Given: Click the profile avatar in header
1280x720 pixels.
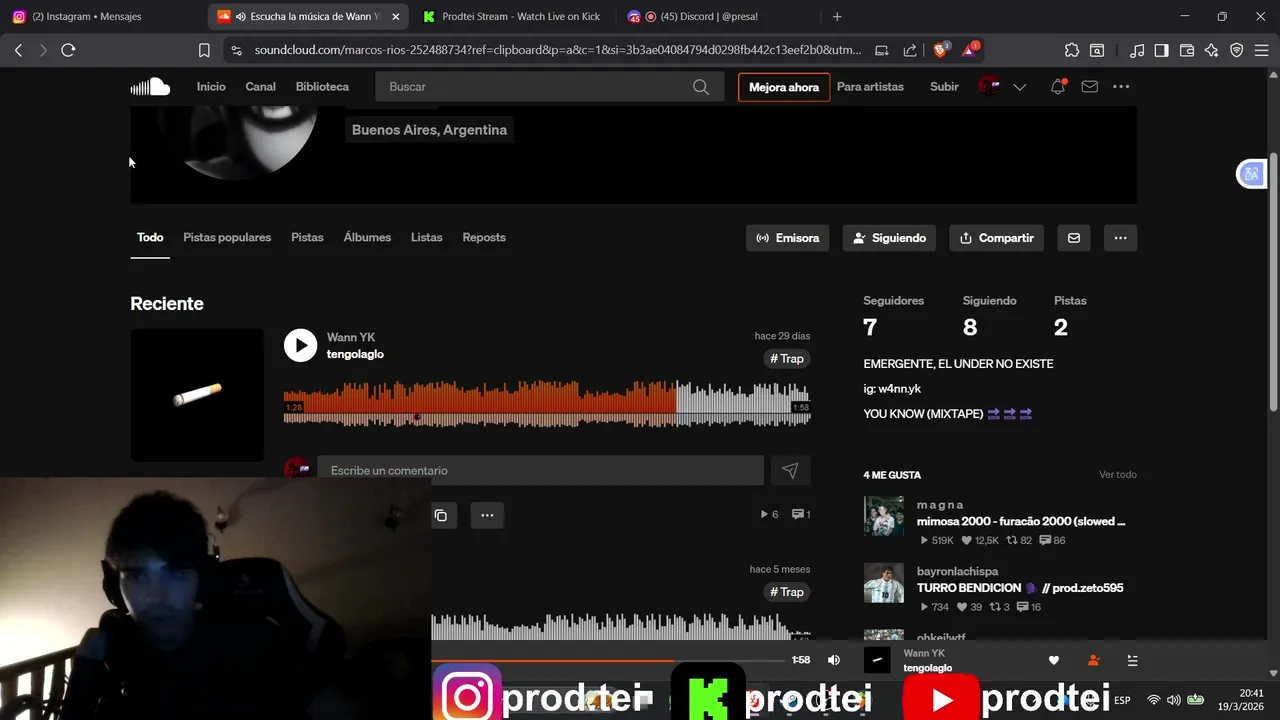Looking at the screenshot, I should pyautogui.click(x=989, y=87).
